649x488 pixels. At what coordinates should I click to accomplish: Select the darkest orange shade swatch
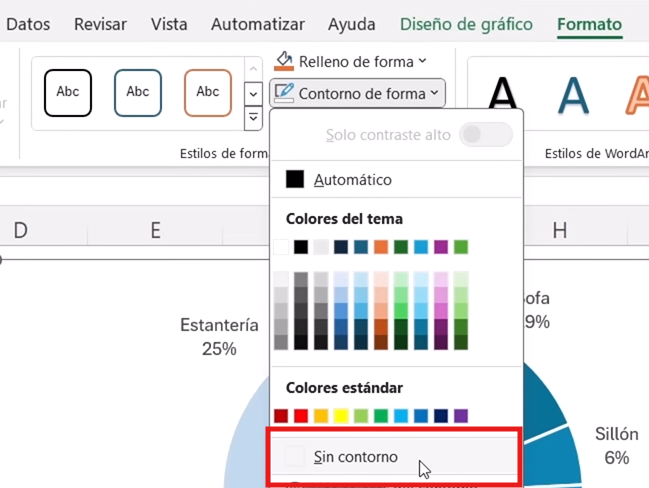pyautogui.click(x=381, y=342)
